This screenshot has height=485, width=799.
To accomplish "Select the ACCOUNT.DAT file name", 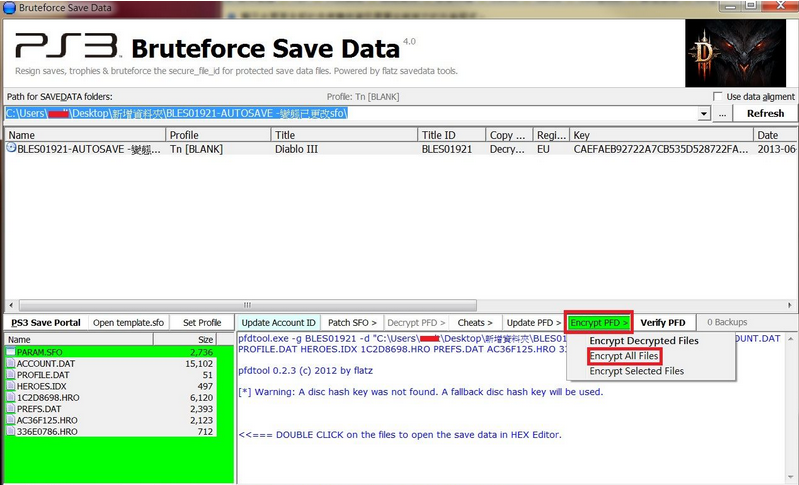I will click(x=46, y=363).
